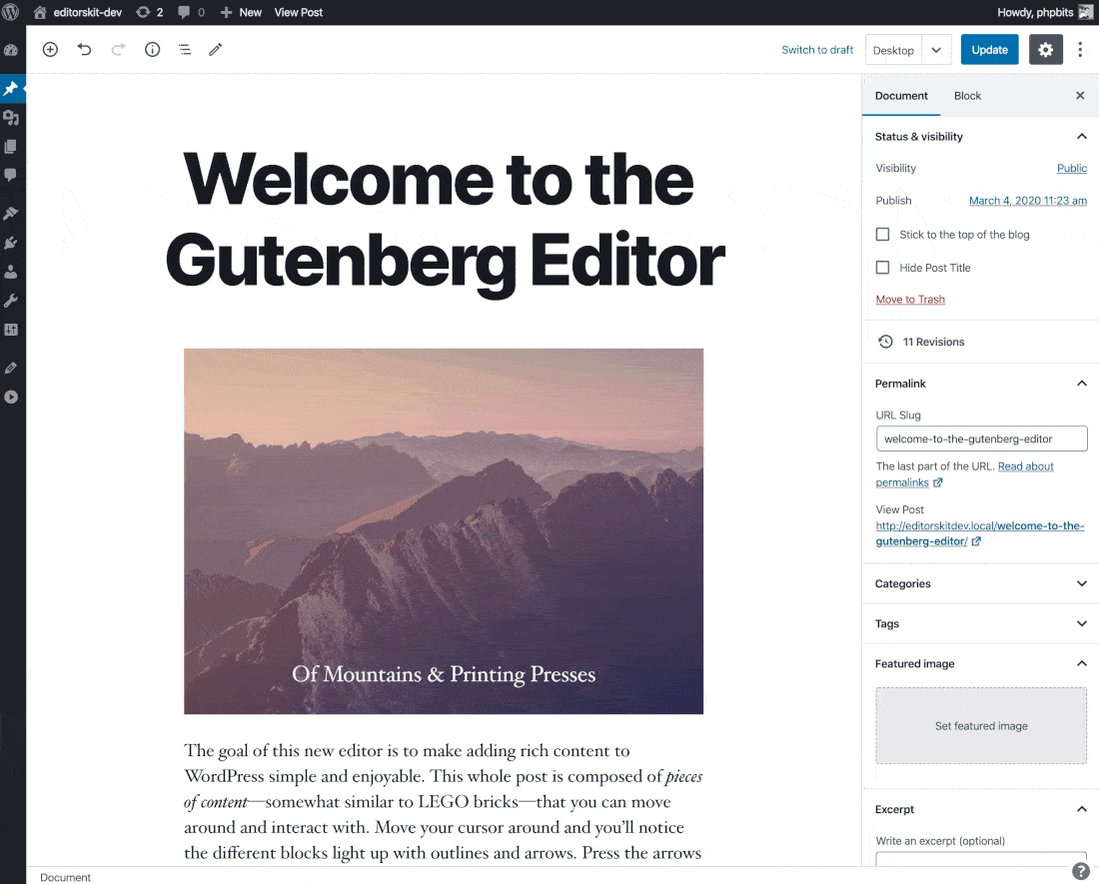Open the Media sidebar icon

[11, 117]
